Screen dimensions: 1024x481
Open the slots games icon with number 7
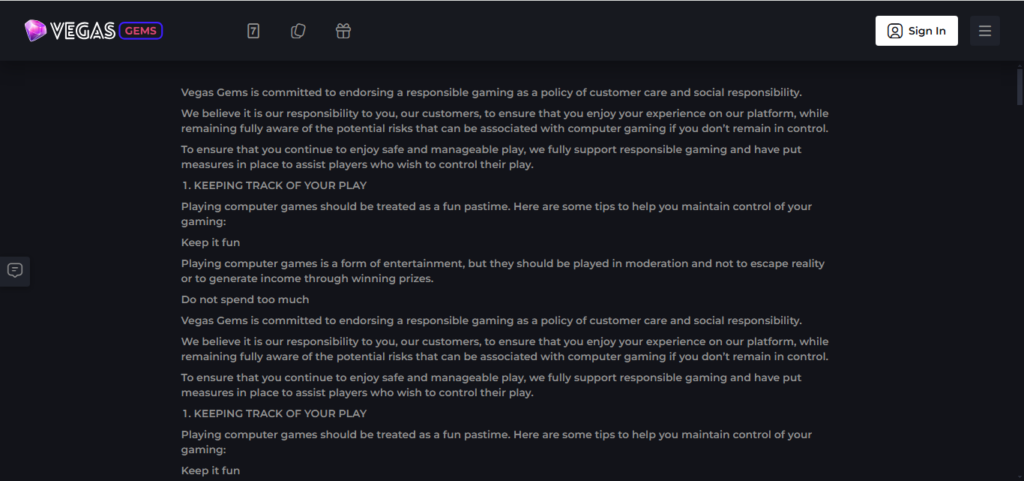pos(253,31)
